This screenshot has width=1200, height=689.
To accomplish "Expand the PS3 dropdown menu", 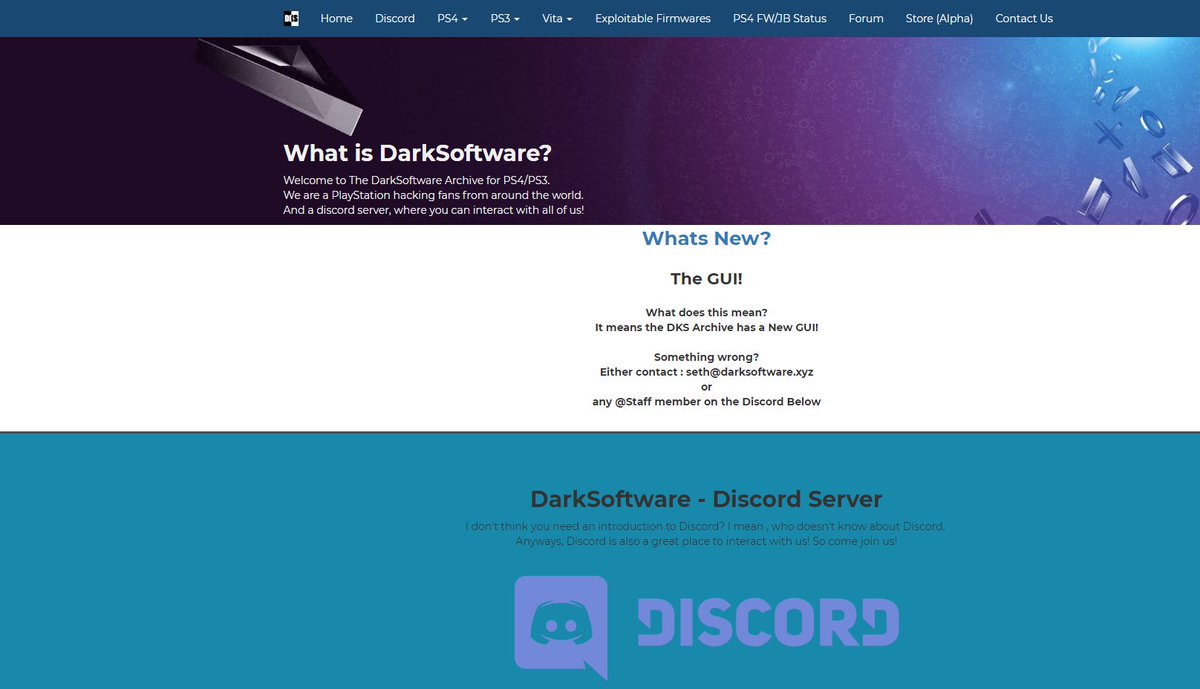I will tap(505, 18).
